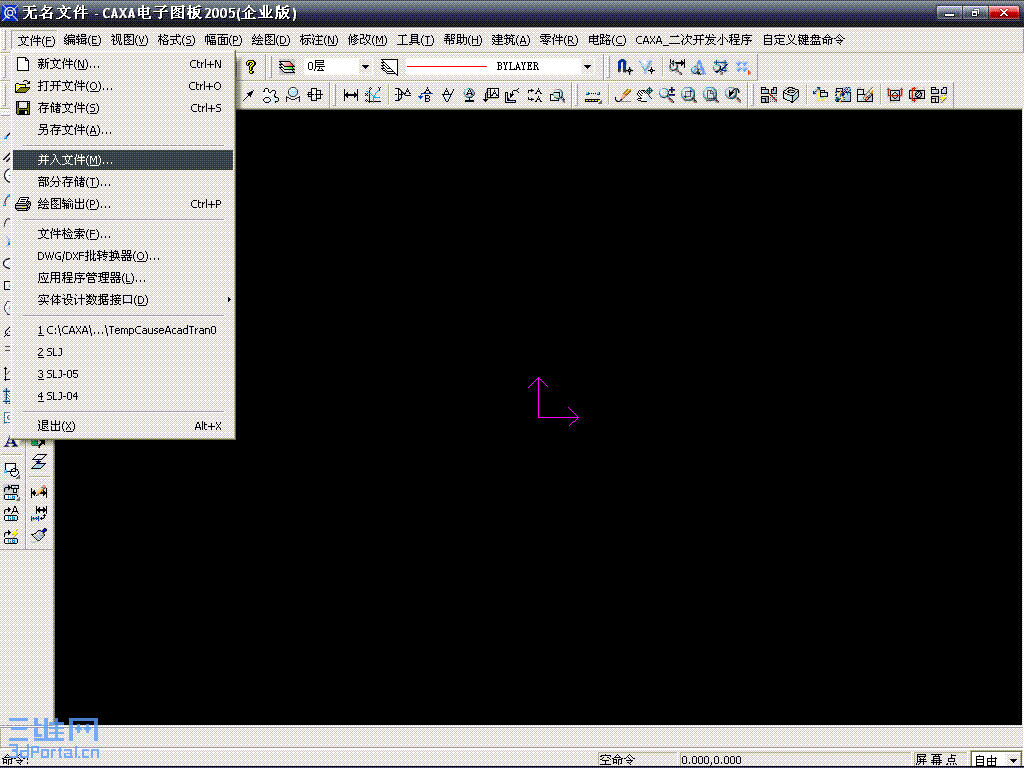Viewport: 1024px width, 768px height.
Task: Click the format painter brush icon
Action: pyautogui.click(x=39, y=535)
